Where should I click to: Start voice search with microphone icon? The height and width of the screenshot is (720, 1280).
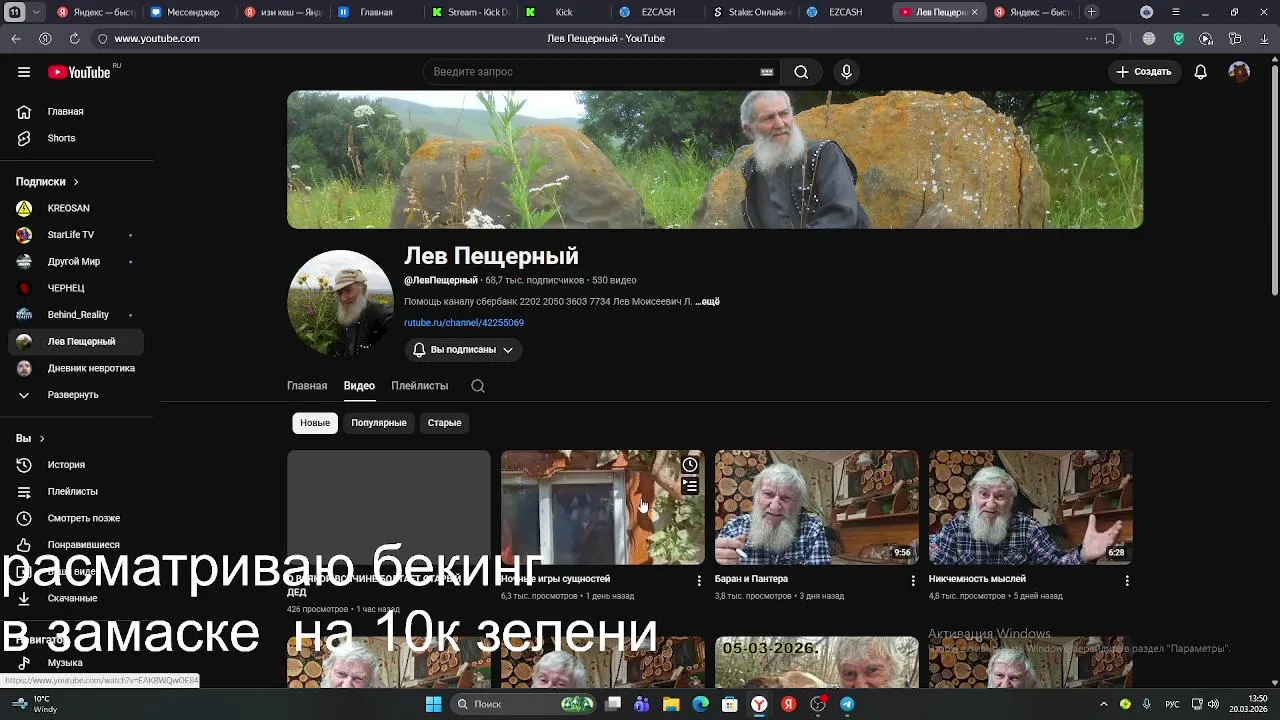(846, 72)
